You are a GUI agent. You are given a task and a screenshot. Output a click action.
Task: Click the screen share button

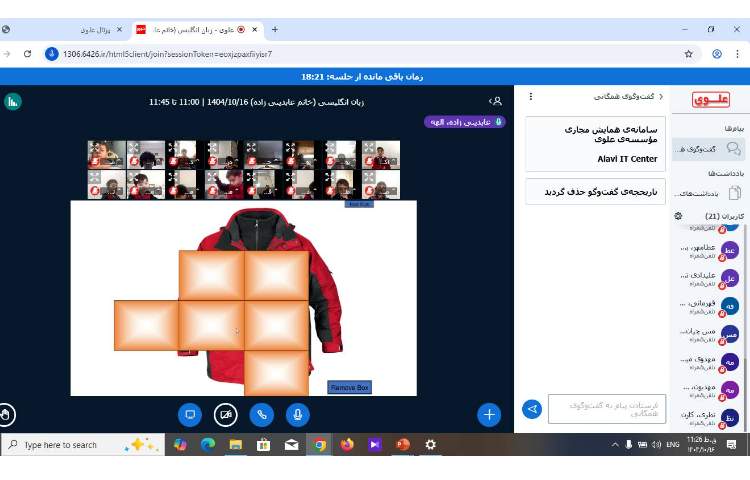190,415
